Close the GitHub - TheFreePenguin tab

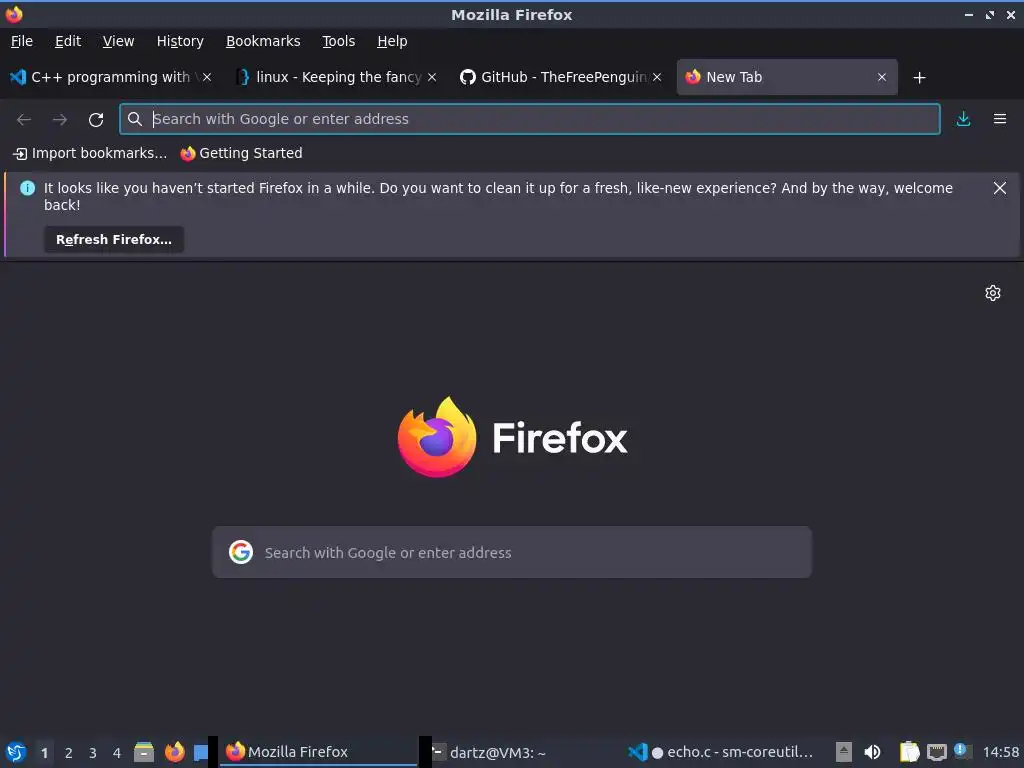click(657, 77)
